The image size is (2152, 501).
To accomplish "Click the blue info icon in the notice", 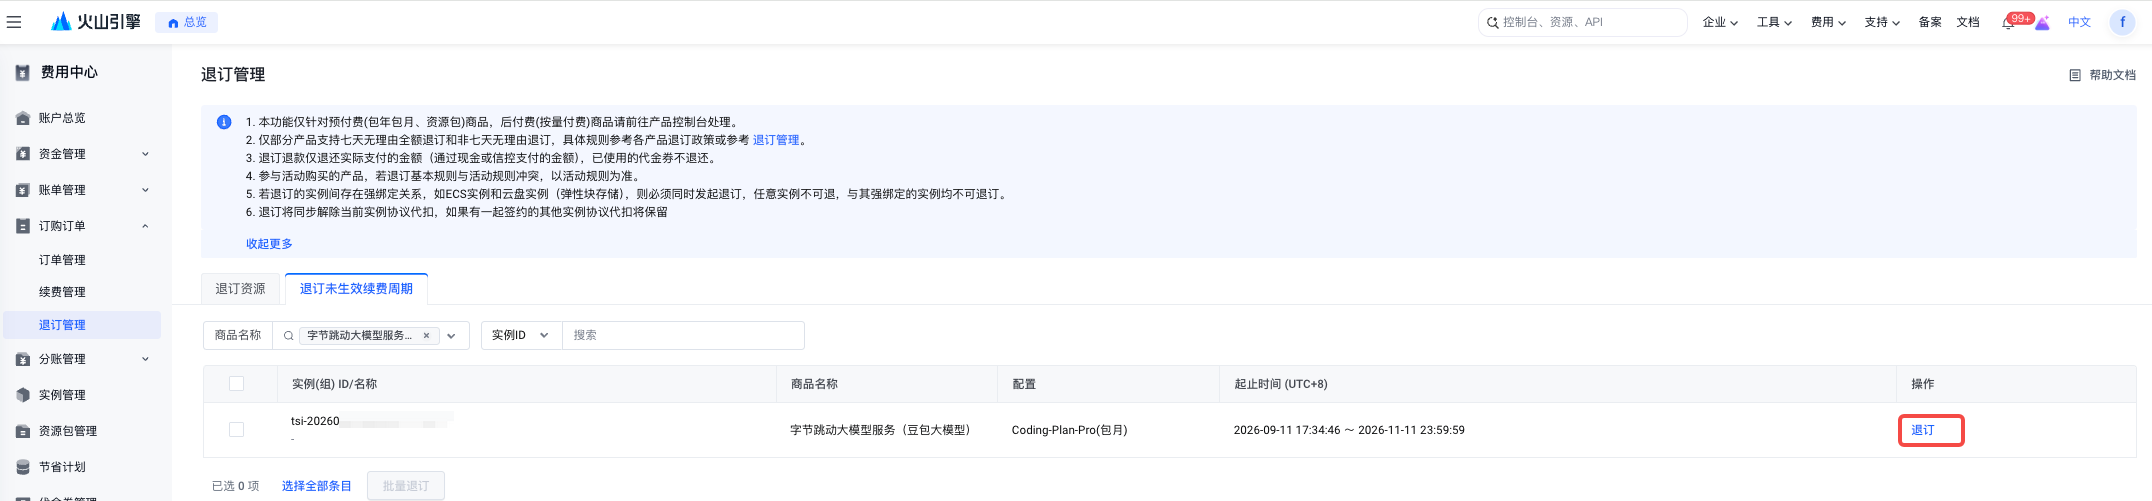I will coord(224,122).
